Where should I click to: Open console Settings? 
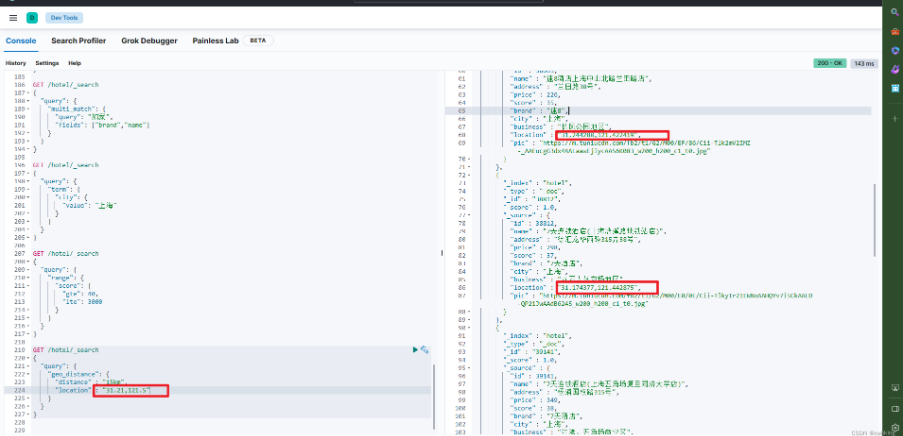point(47,63)
